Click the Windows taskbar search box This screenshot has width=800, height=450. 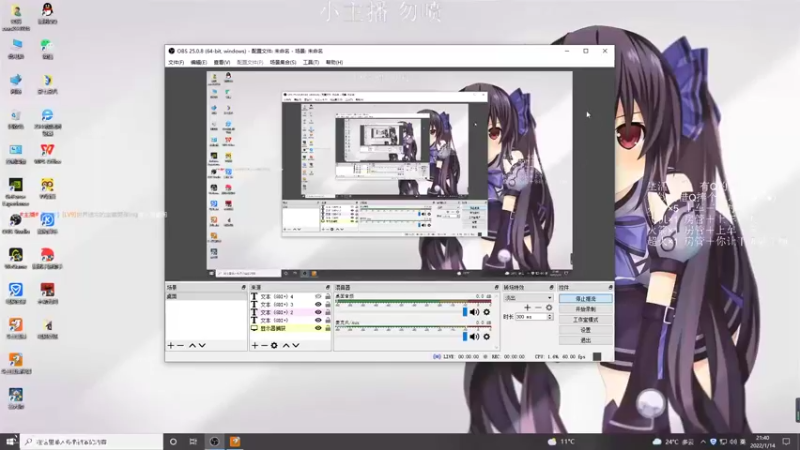tap(92, 442)
